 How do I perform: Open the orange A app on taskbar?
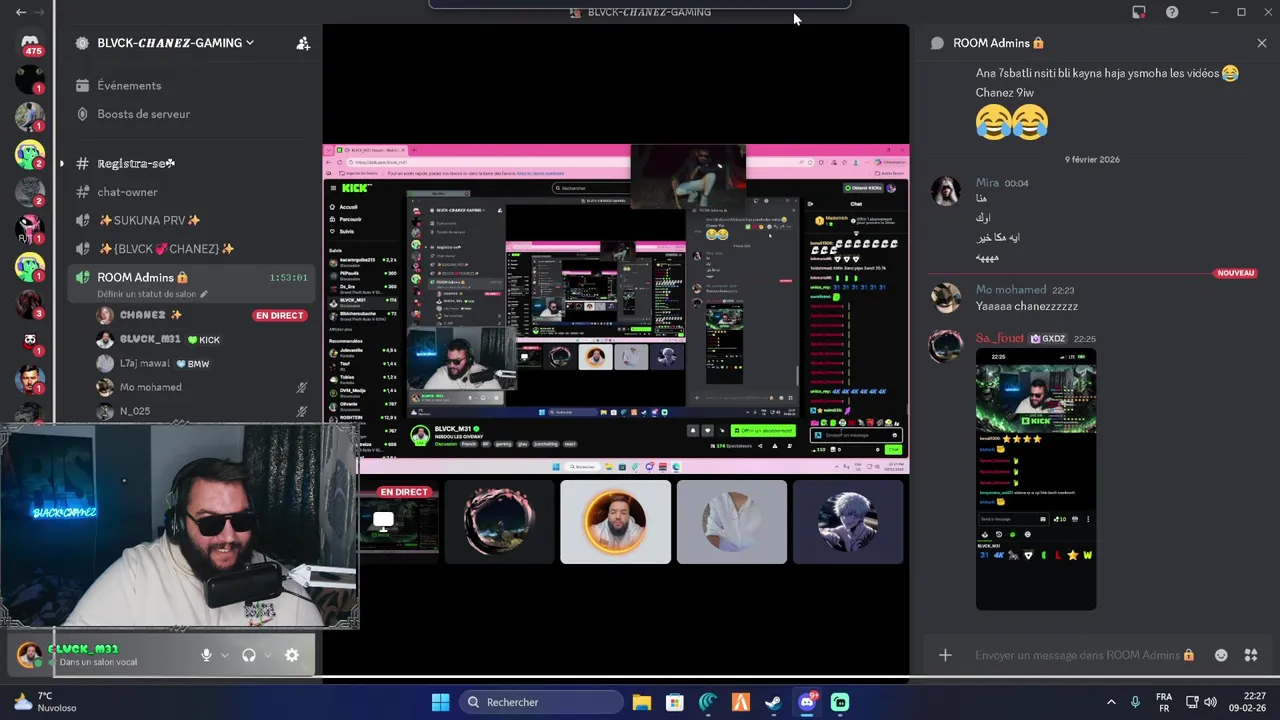[x=741, y=702]
